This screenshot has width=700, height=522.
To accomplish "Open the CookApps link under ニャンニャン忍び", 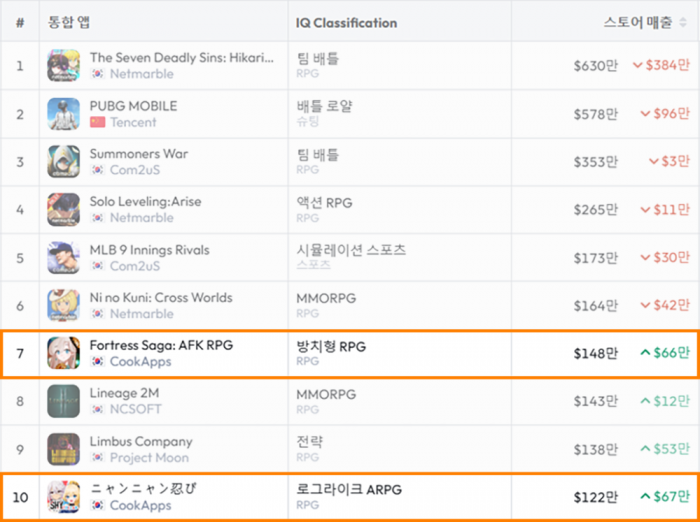I will (x=141, y=505).
